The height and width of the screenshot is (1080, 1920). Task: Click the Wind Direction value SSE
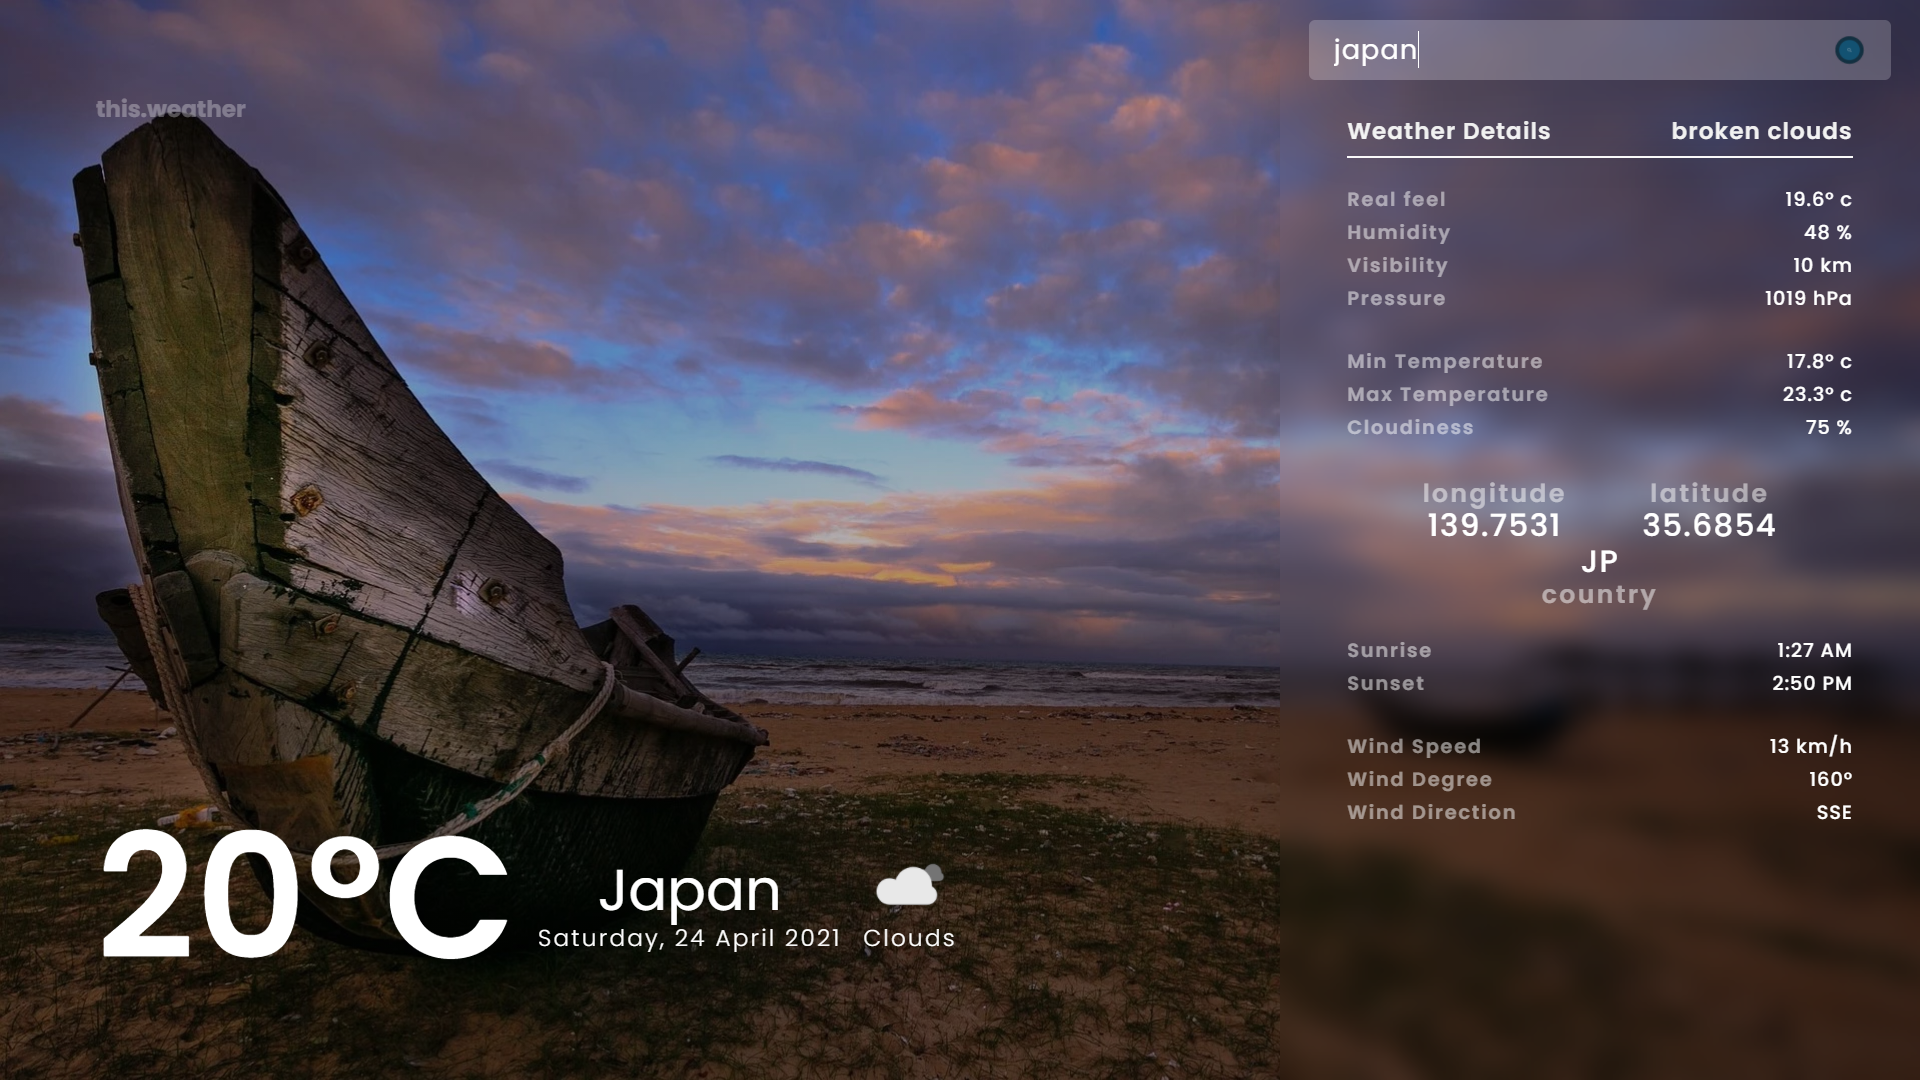[x=1833, y=812]
